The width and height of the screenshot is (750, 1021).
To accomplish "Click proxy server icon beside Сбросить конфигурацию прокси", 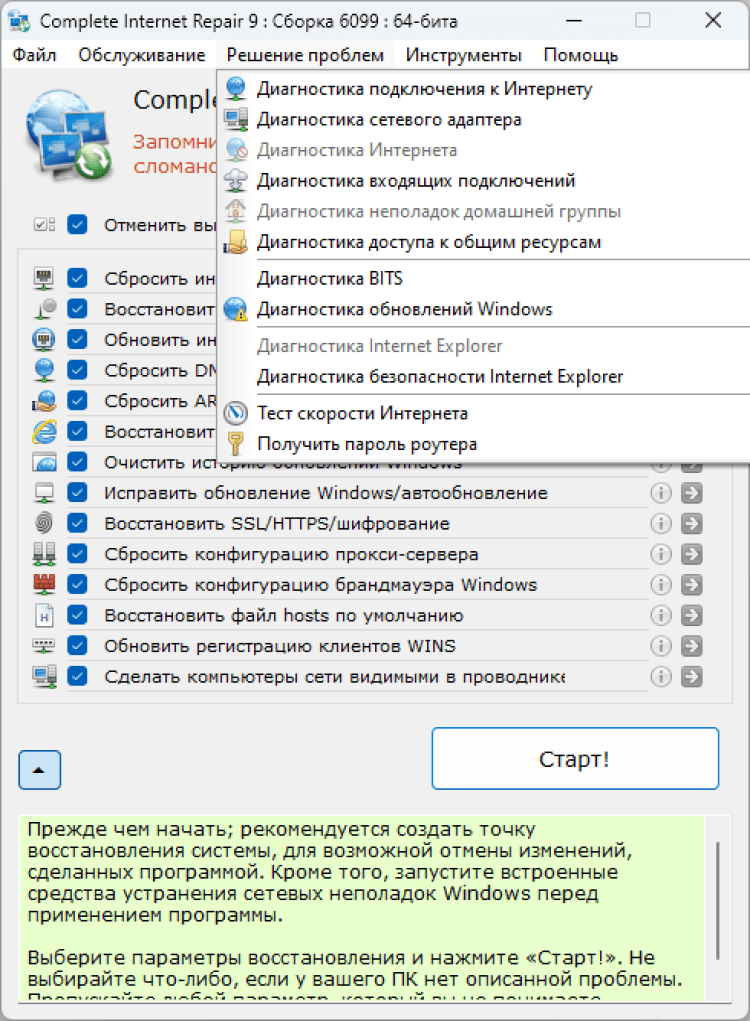I will coord(44,553).
